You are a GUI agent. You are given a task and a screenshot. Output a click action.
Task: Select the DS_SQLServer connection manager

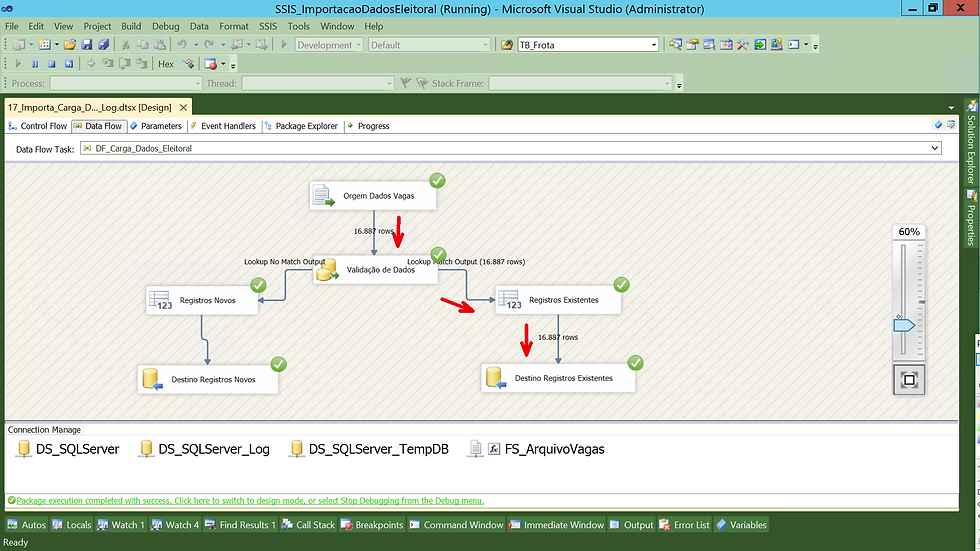pos(69,449)
